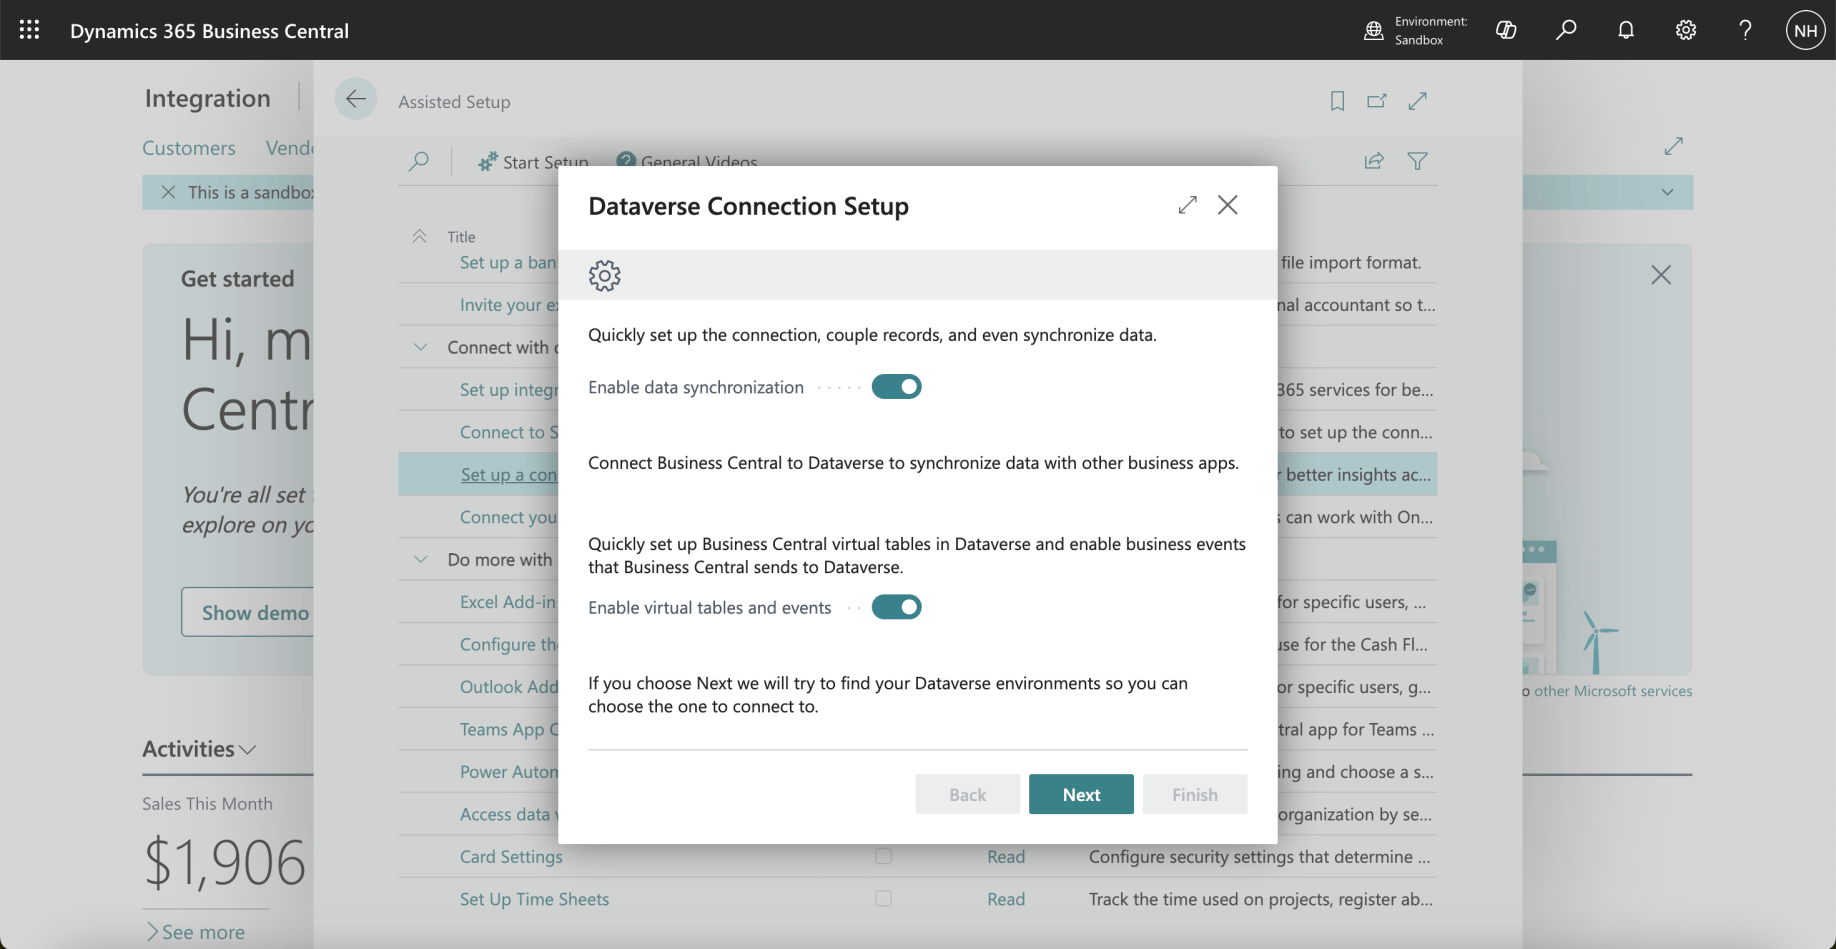Tick the Completed checkbox for Set Up Time Sheets
1836x949 pixels.
coord(883,899)
